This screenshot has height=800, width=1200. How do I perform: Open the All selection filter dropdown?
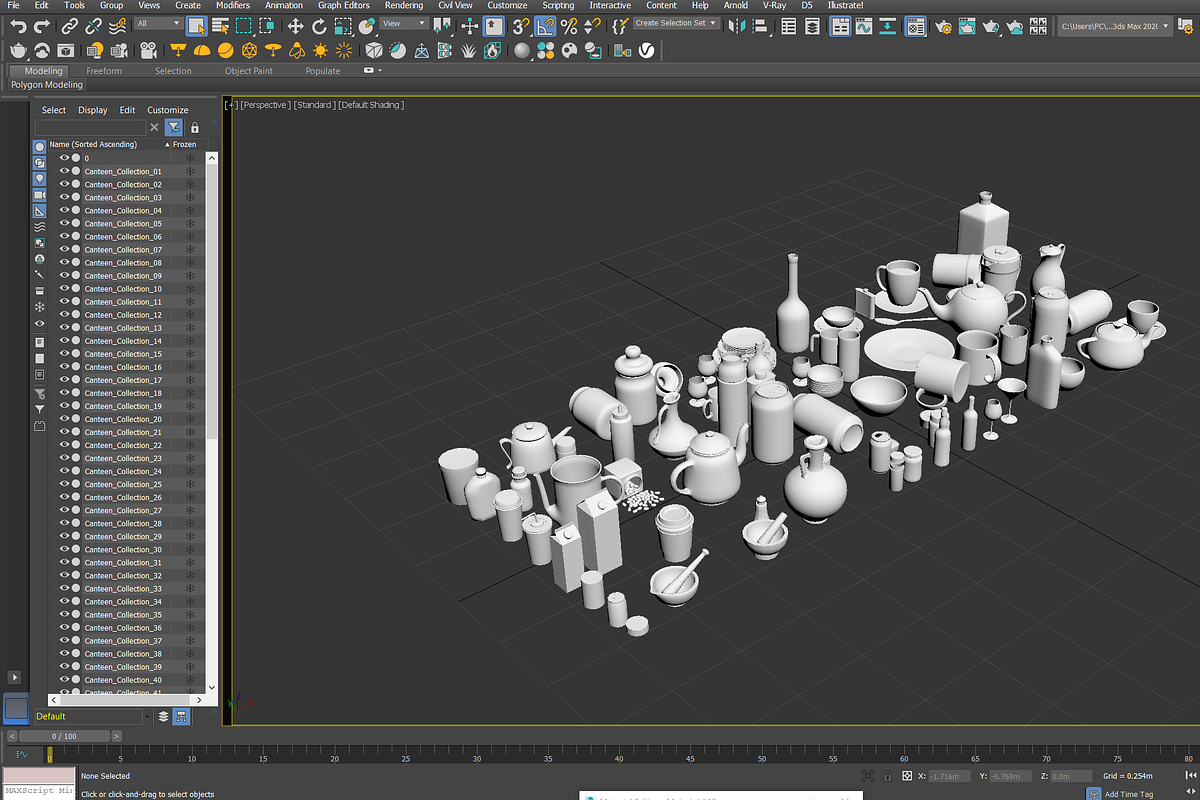(157, 23)
